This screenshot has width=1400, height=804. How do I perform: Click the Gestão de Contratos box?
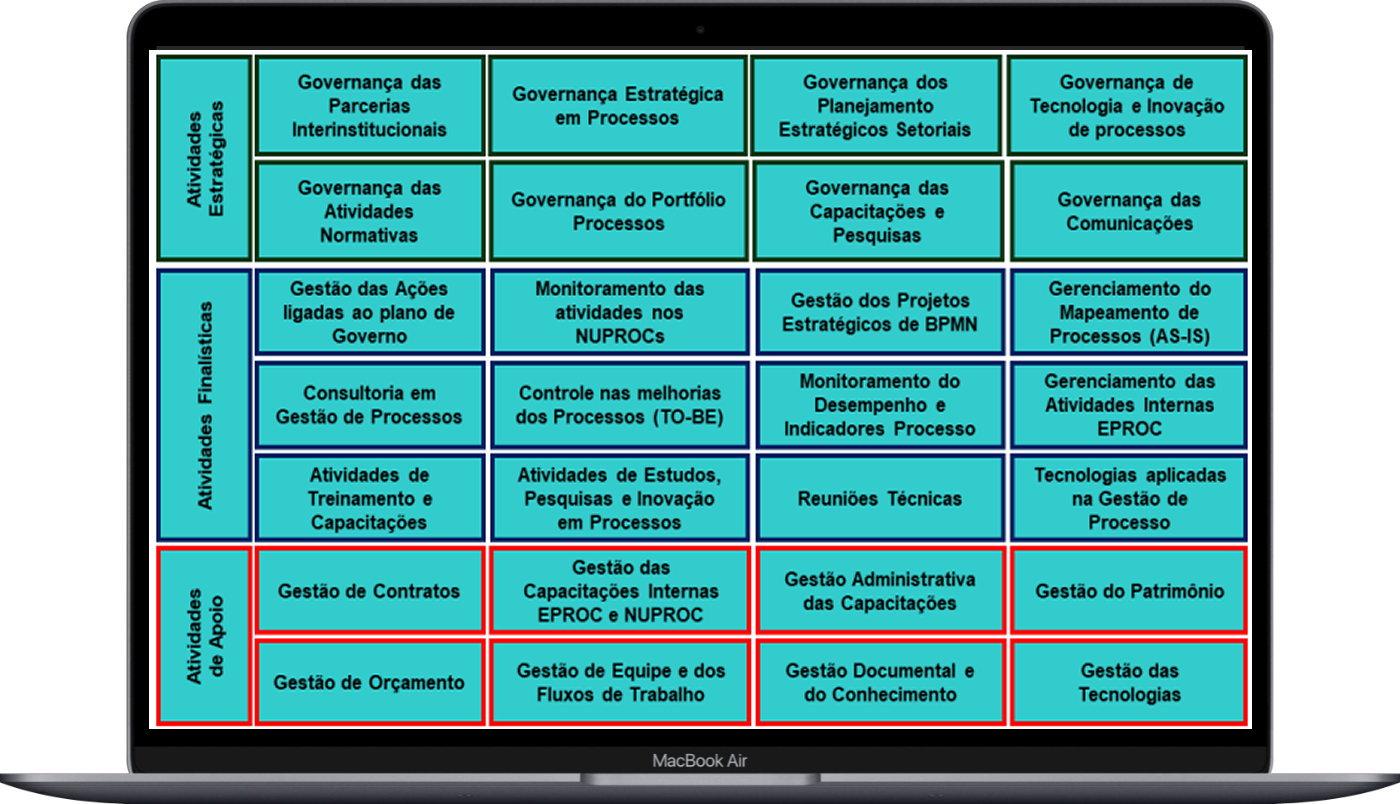(369, 591)
